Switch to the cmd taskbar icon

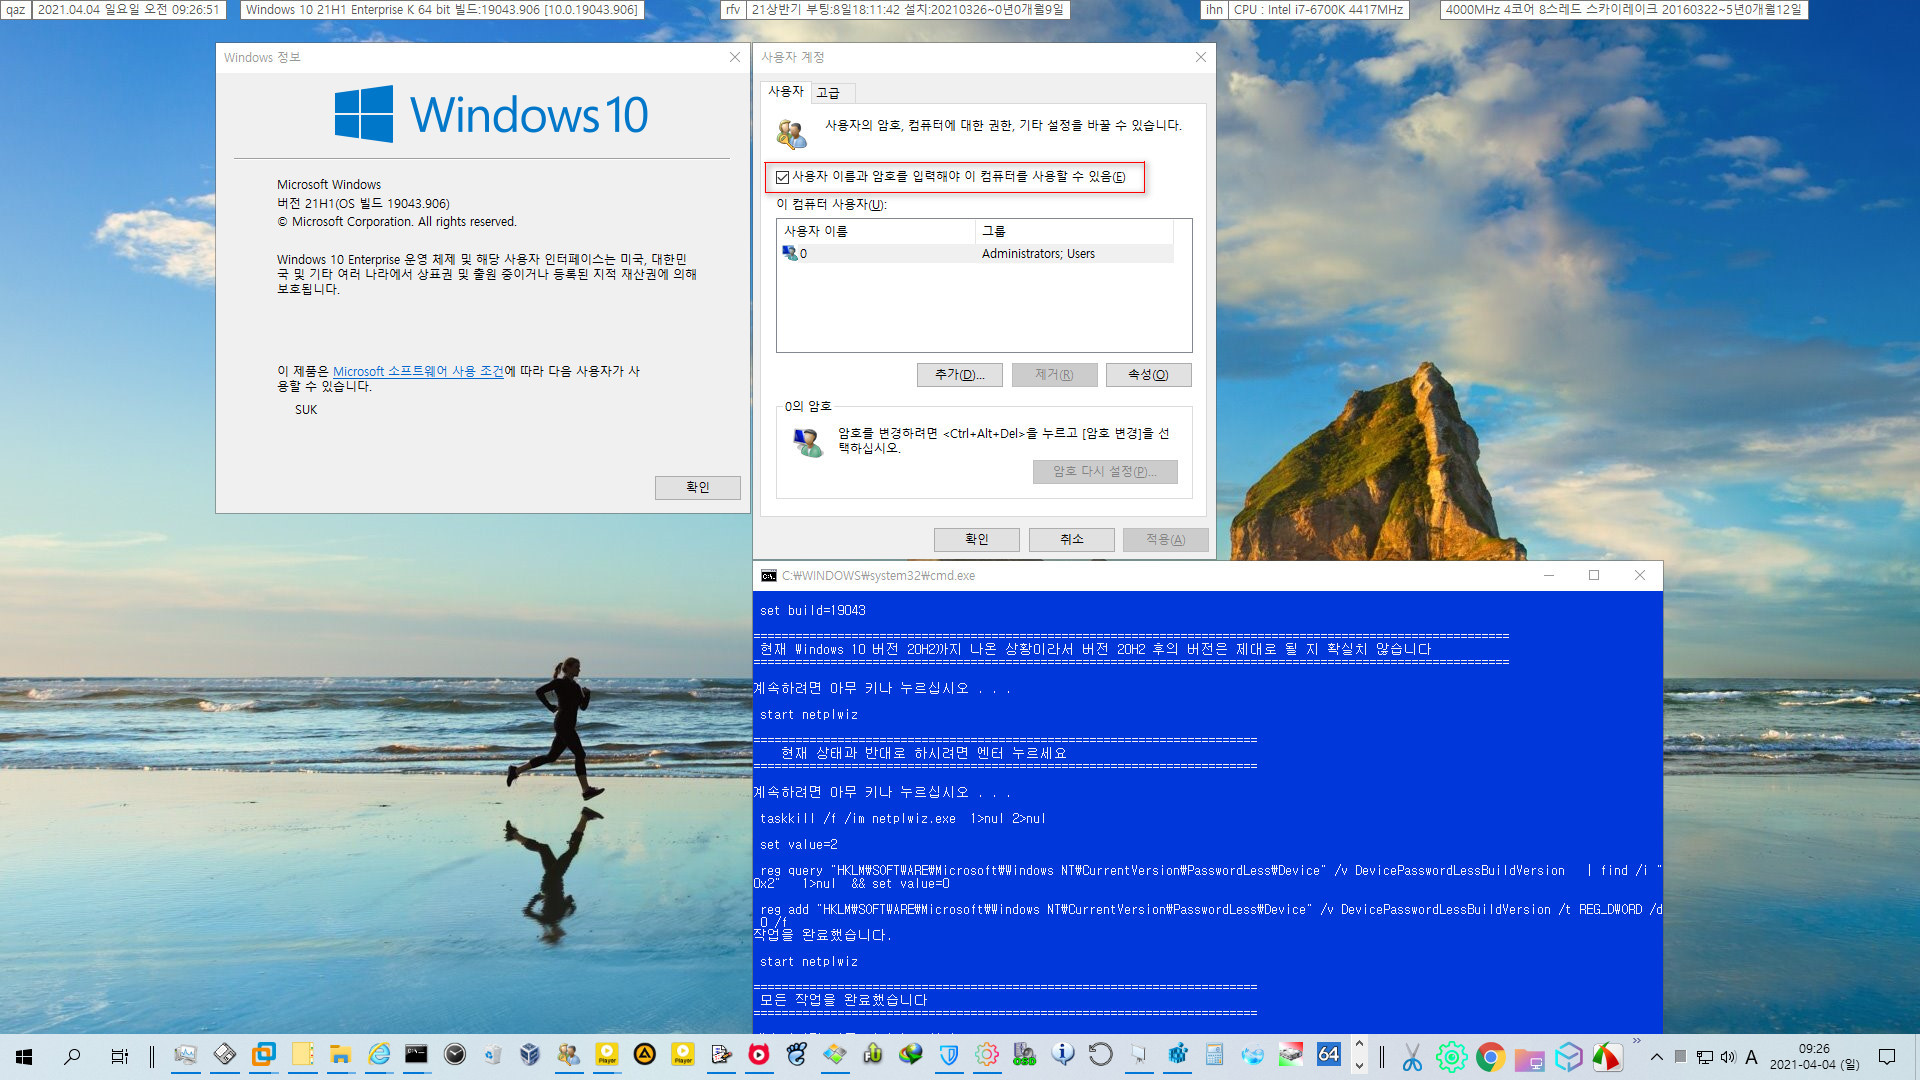point(416,1055)
